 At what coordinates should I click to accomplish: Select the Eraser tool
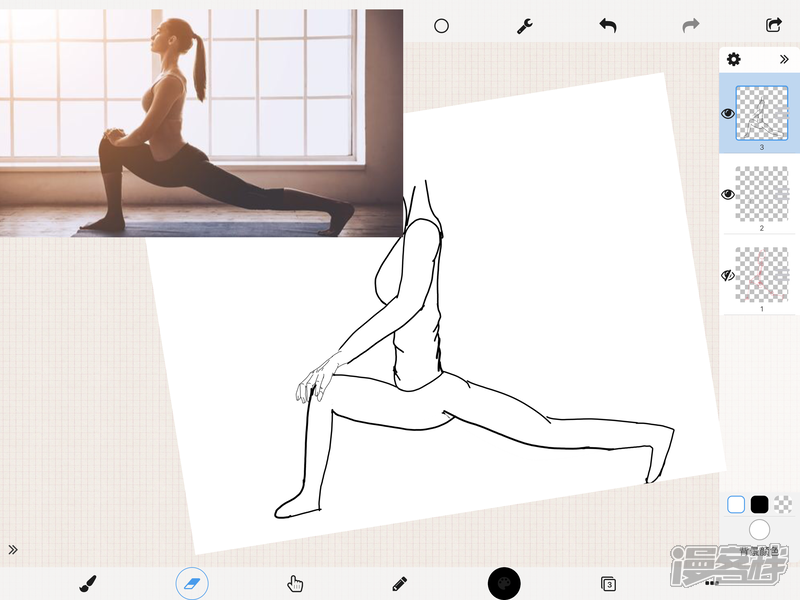click(x=192, y=583)
